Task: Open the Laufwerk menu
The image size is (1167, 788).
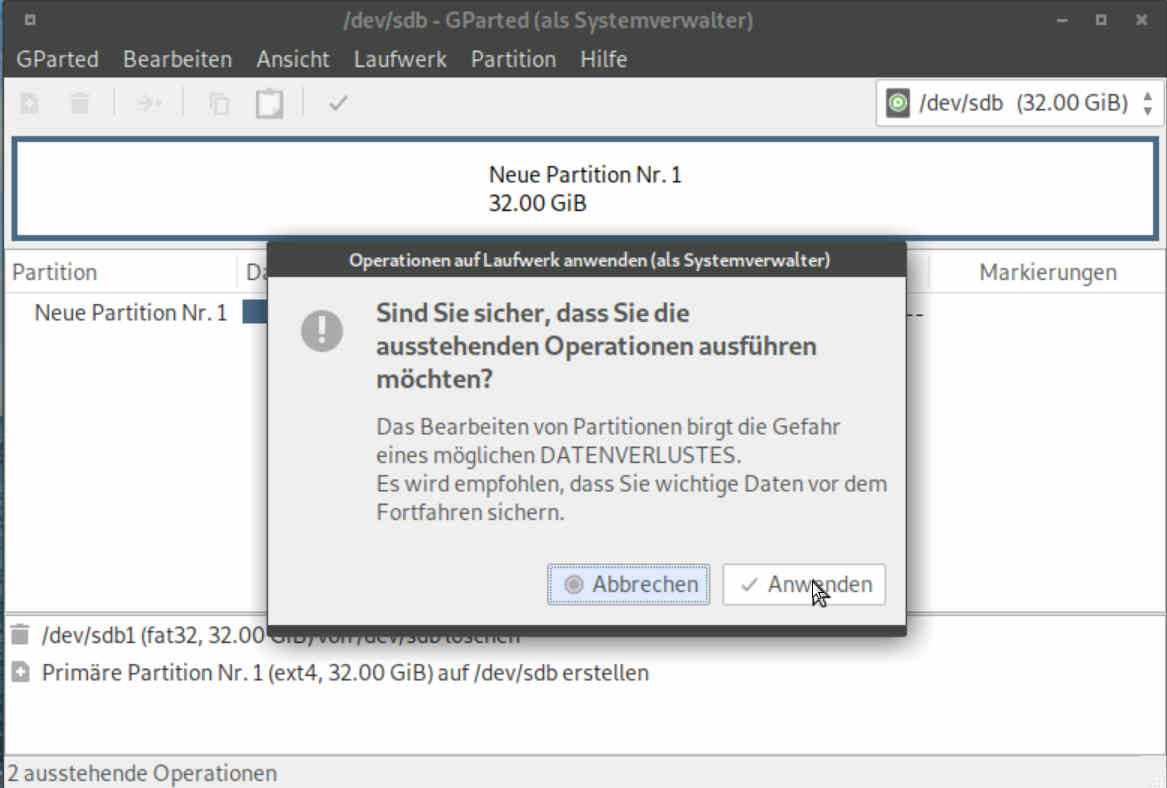Action: (400, 59)
